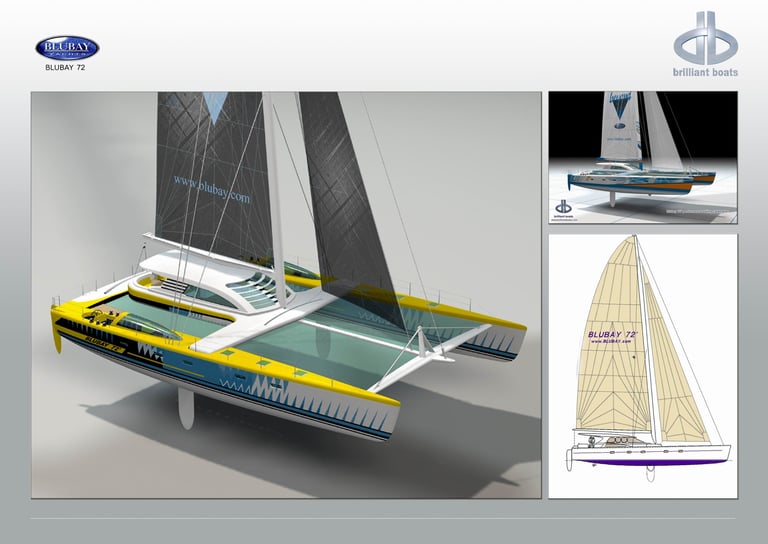Click 'BLUBAY 72'' text on the beige sail
768x544 pixels.
click(612, 334)
